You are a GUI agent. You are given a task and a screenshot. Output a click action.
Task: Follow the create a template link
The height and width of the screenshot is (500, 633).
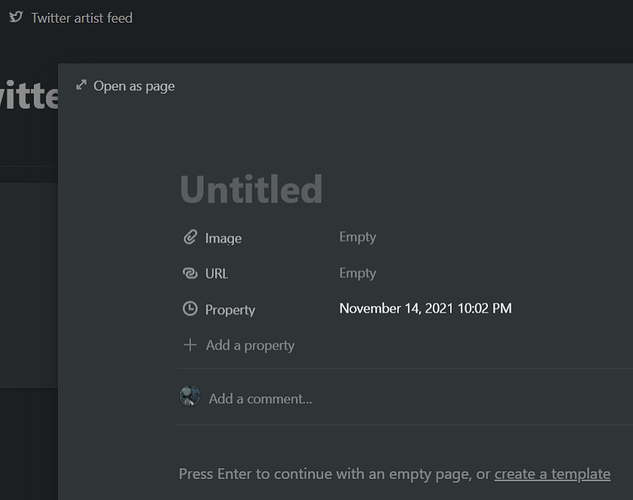552,474
